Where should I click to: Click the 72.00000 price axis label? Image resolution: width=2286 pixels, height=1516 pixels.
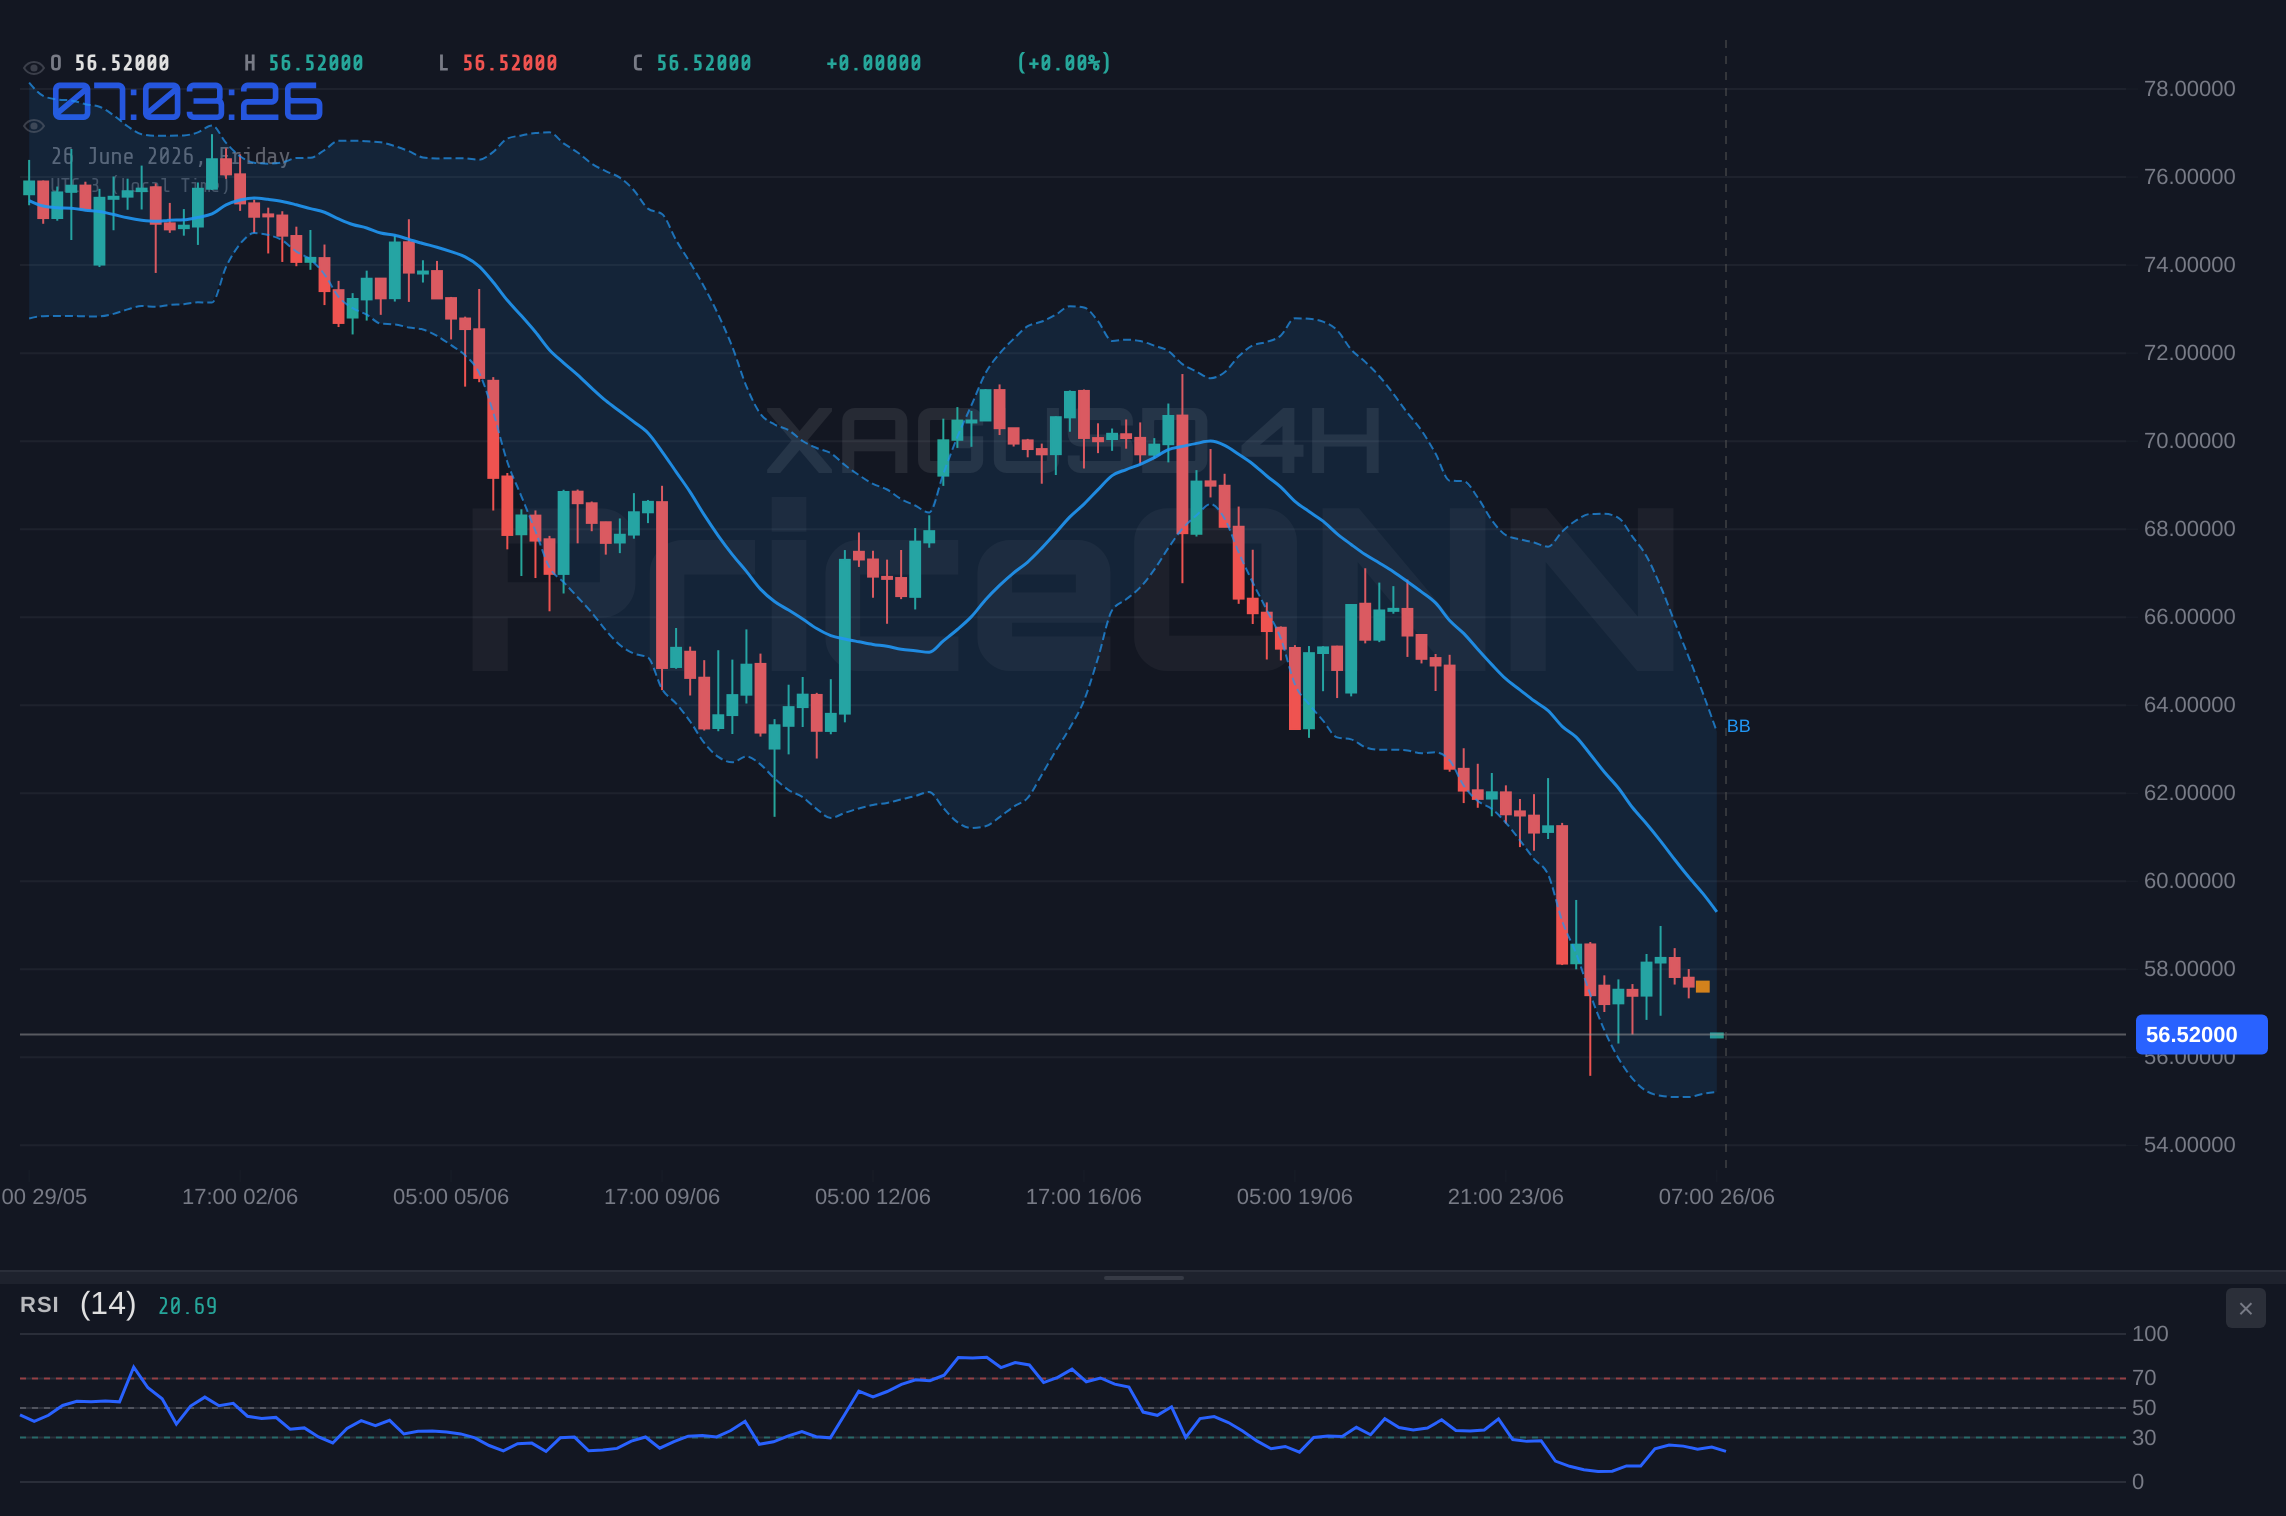2189,353
